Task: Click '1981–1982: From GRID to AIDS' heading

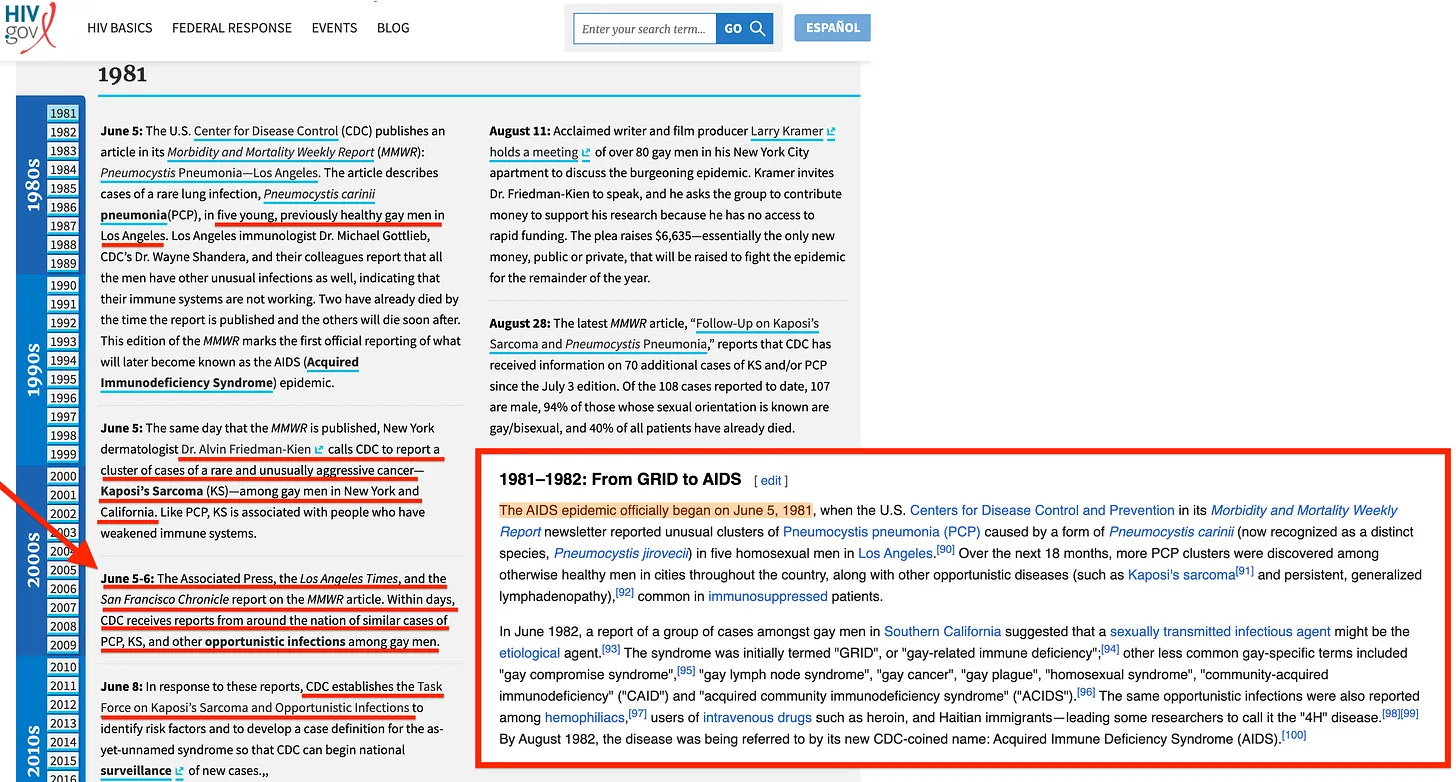Action: coord(620,480)
